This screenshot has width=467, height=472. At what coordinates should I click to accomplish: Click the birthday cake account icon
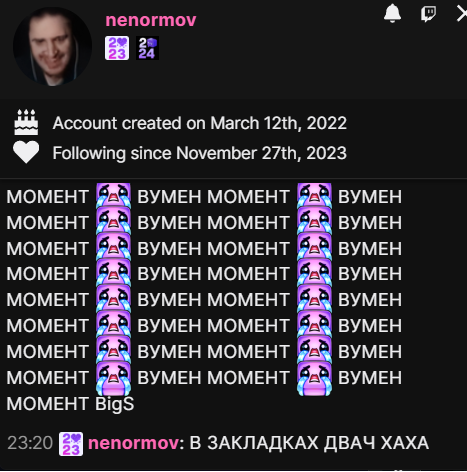coord(26,122)
